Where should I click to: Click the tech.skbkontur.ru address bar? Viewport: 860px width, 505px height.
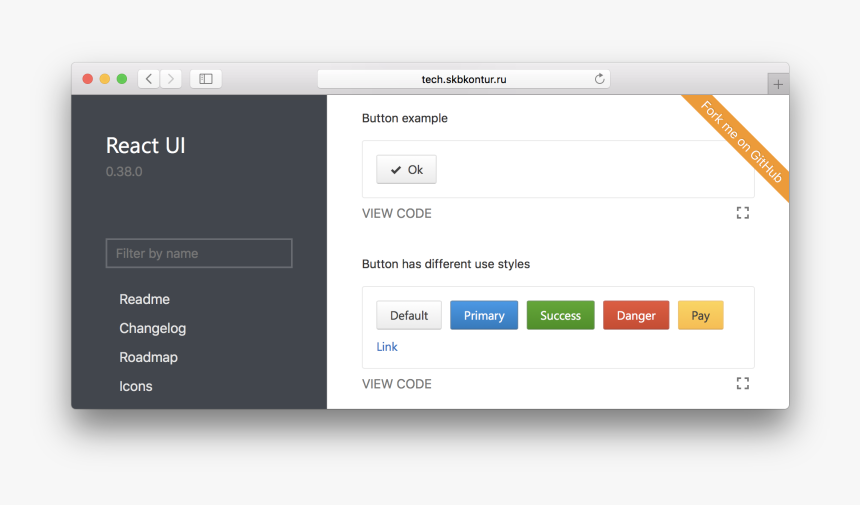click(463, 79)
